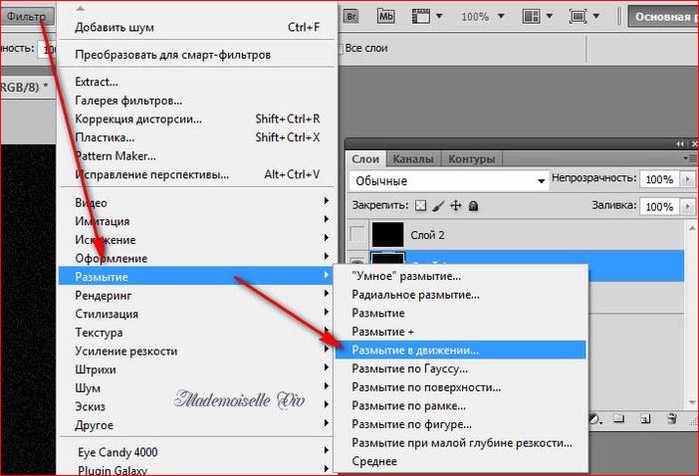
Task: Choose Радиальное размытие...
Action: click(x=461, y=295)
